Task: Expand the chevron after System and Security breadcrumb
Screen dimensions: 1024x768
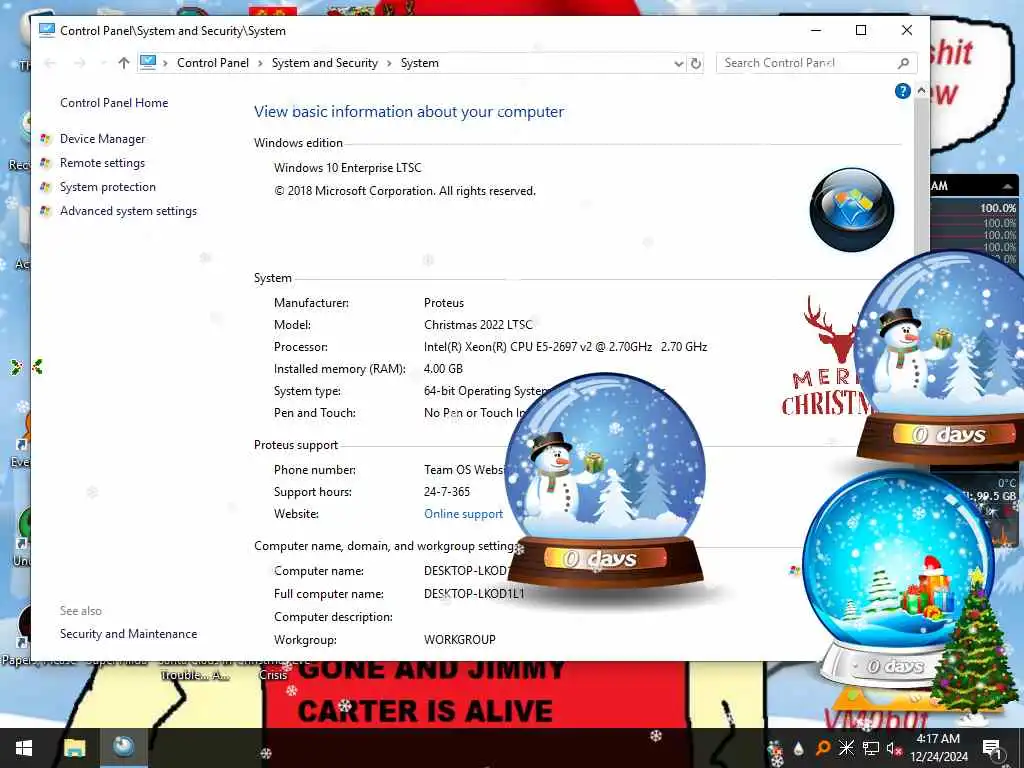Action: 389,63
